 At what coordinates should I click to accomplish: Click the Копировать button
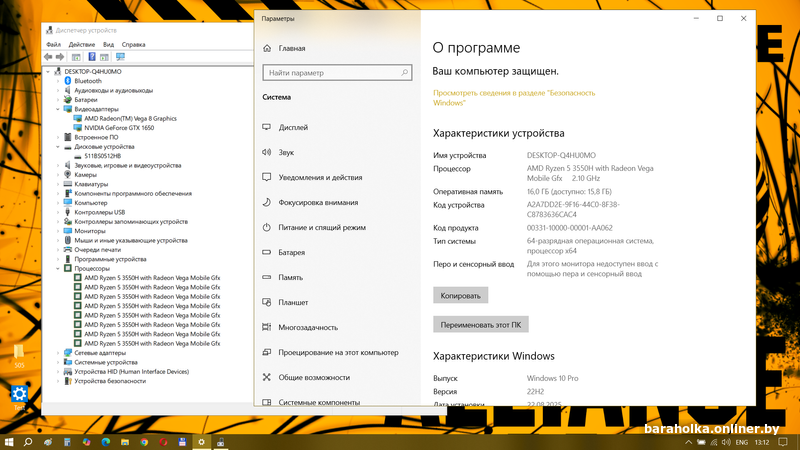(x=461, y=295)
